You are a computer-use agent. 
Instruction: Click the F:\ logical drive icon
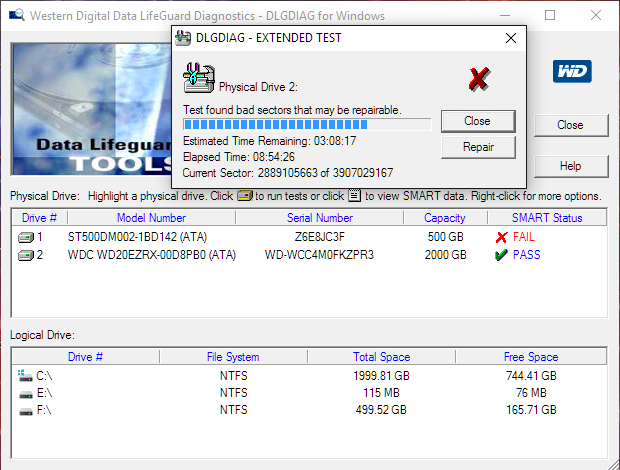click(26, 411)
